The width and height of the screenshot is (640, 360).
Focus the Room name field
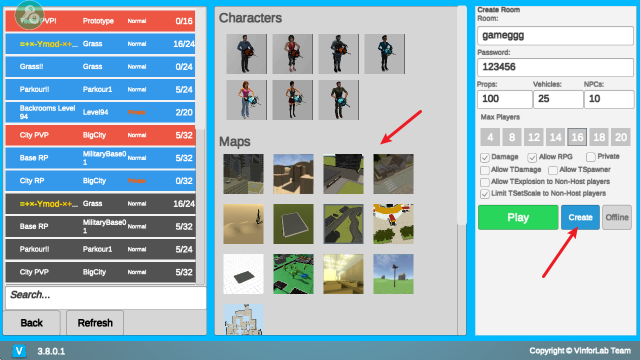556,36
